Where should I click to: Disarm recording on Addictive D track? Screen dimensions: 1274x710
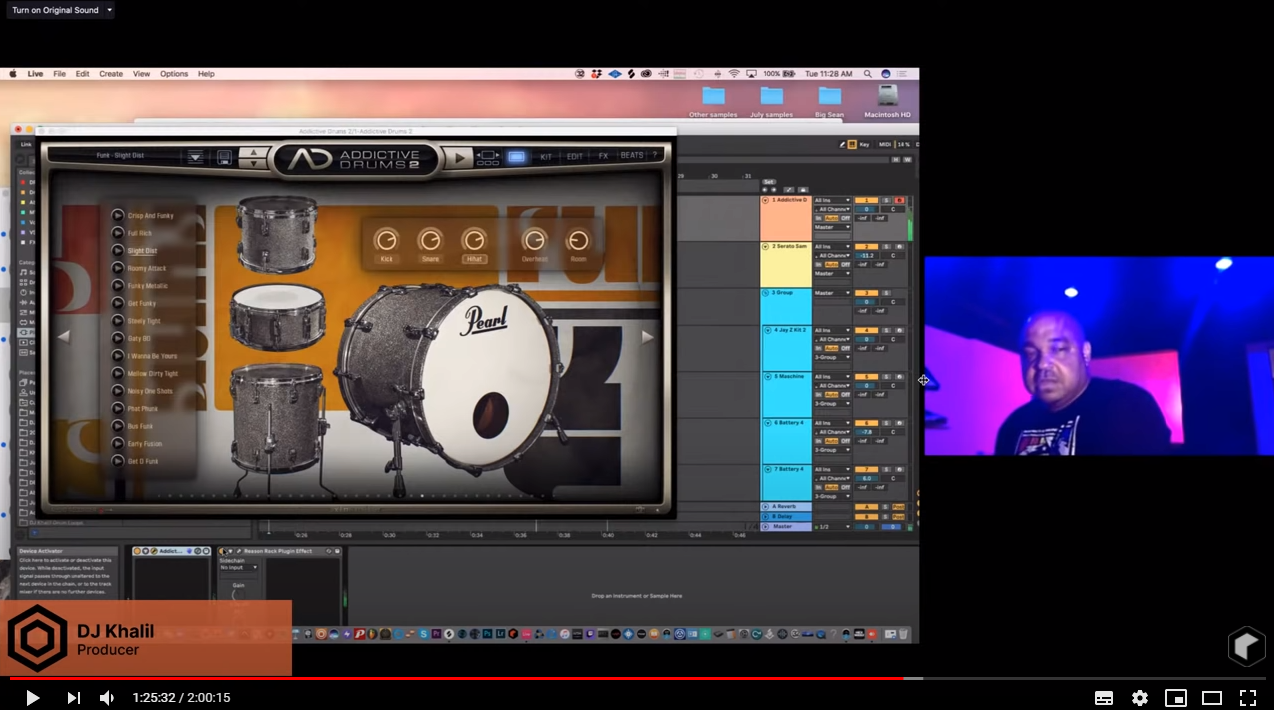pos(899,200)
